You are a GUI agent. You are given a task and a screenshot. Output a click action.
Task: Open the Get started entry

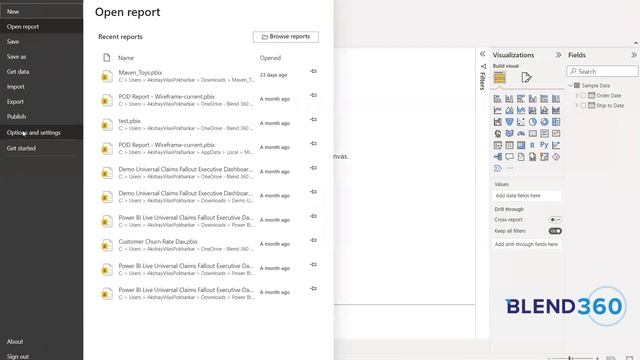point(41,148)
